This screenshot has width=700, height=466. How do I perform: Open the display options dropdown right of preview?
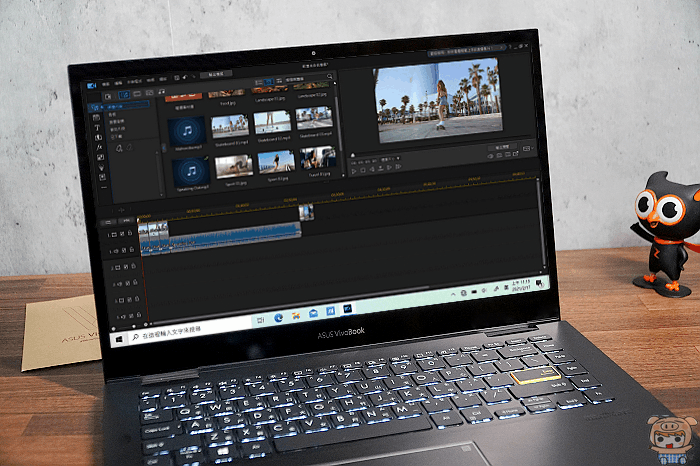529,148
